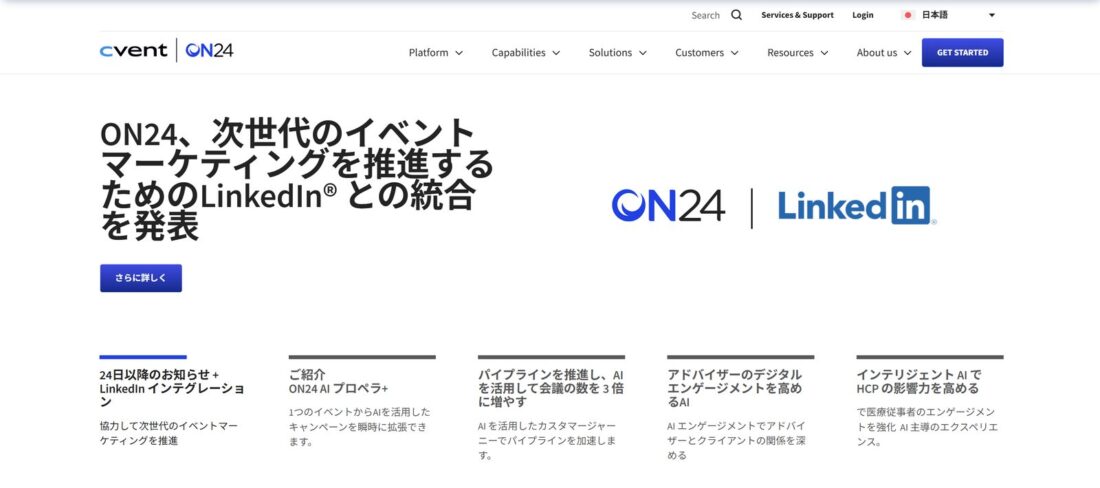Click text AI を活用したカスタマージャーニー
The height and width of the screenshot is (488, 1100).
coord(547,440)
